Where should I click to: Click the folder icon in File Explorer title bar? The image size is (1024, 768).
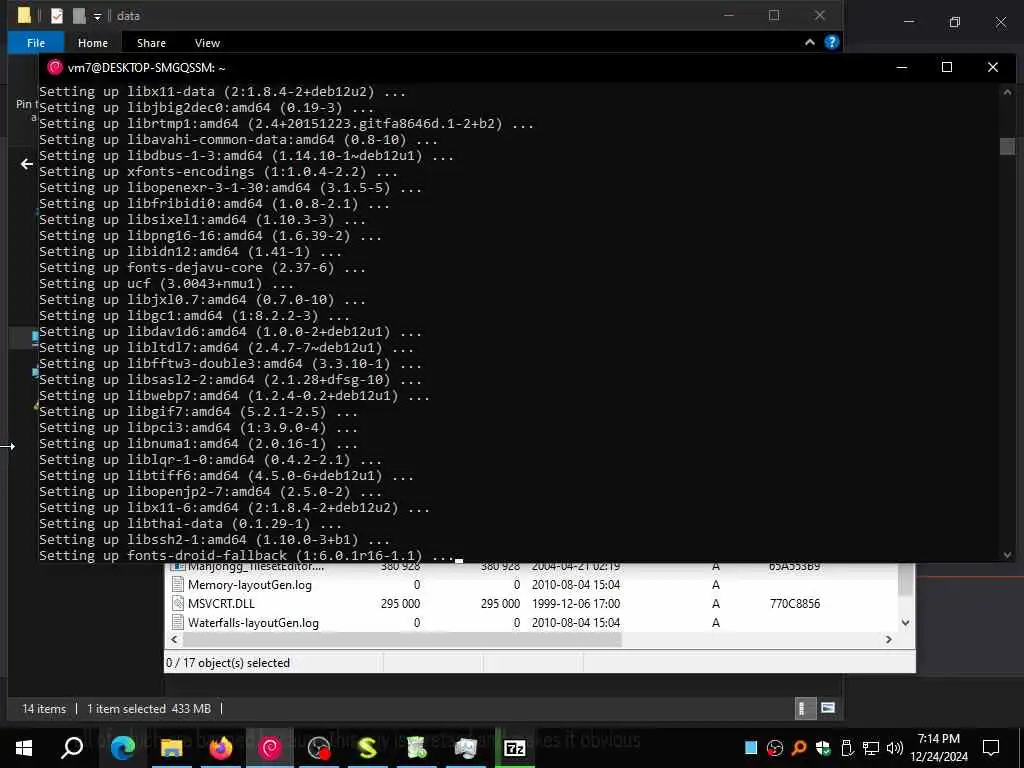coord(24,16)
